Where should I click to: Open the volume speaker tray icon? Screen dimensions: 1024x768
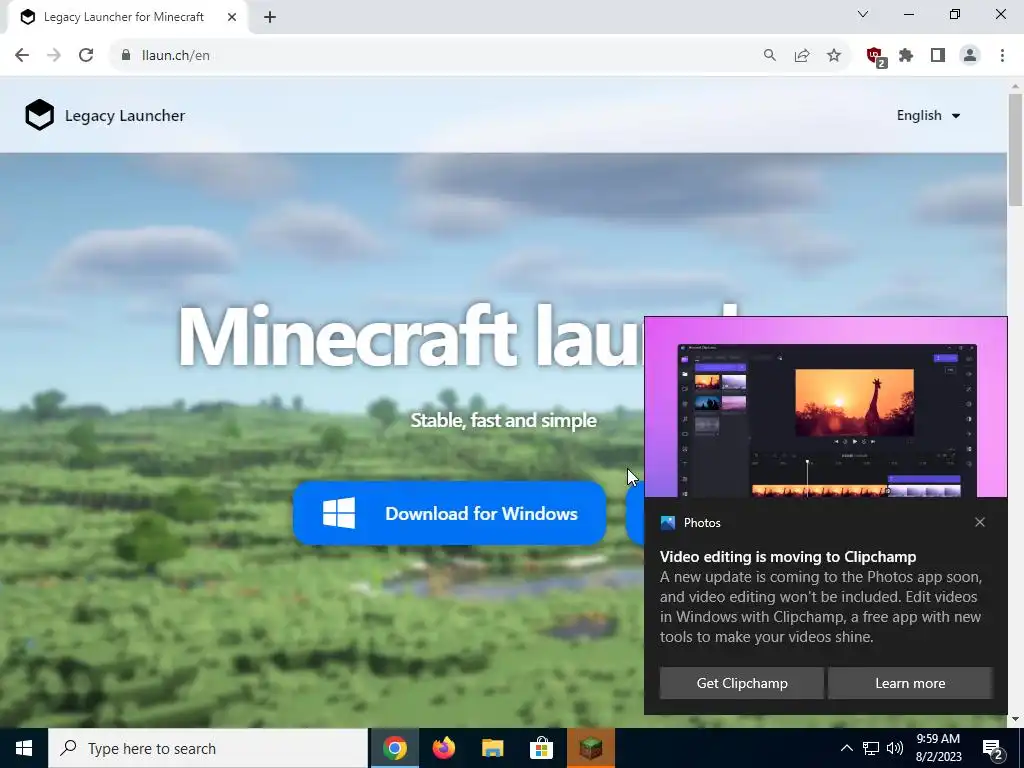[x=895, y=748]
